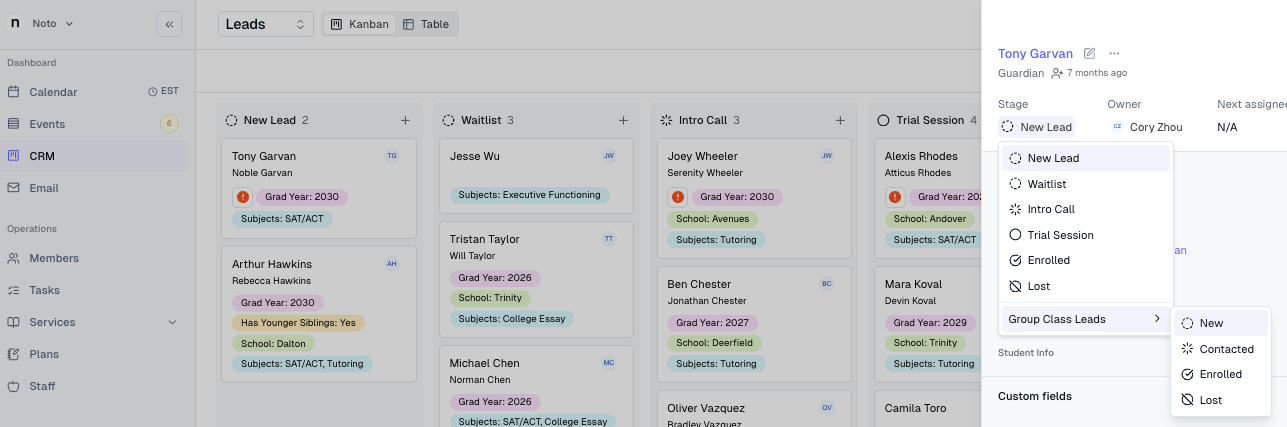Screen dimensions: 1287x427
Task: Click the alert icon on Joey Wheeler card
Action: coord(677,197)
